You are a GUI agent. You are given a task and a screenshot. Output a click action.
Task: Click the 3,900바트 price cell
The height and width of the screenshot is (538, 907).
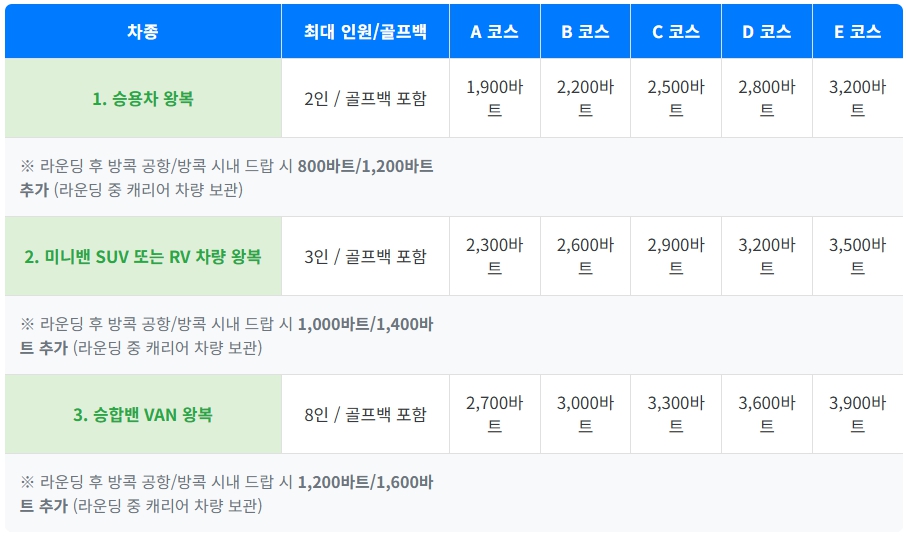tap(857, 414)
